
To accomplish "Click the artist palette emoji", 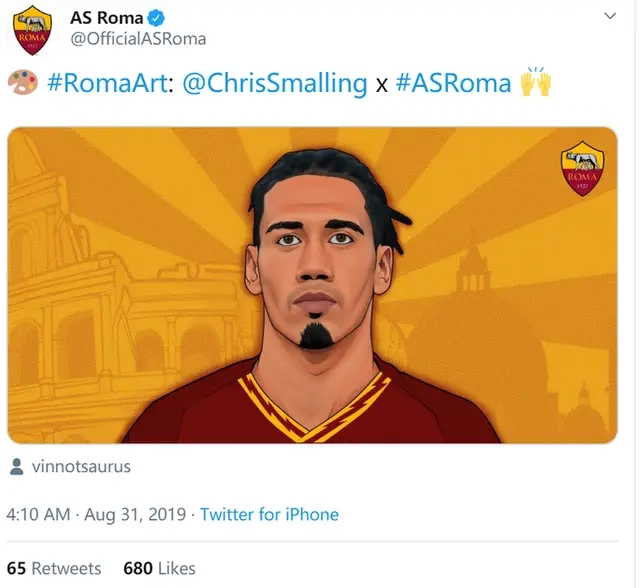I will 23,83.
